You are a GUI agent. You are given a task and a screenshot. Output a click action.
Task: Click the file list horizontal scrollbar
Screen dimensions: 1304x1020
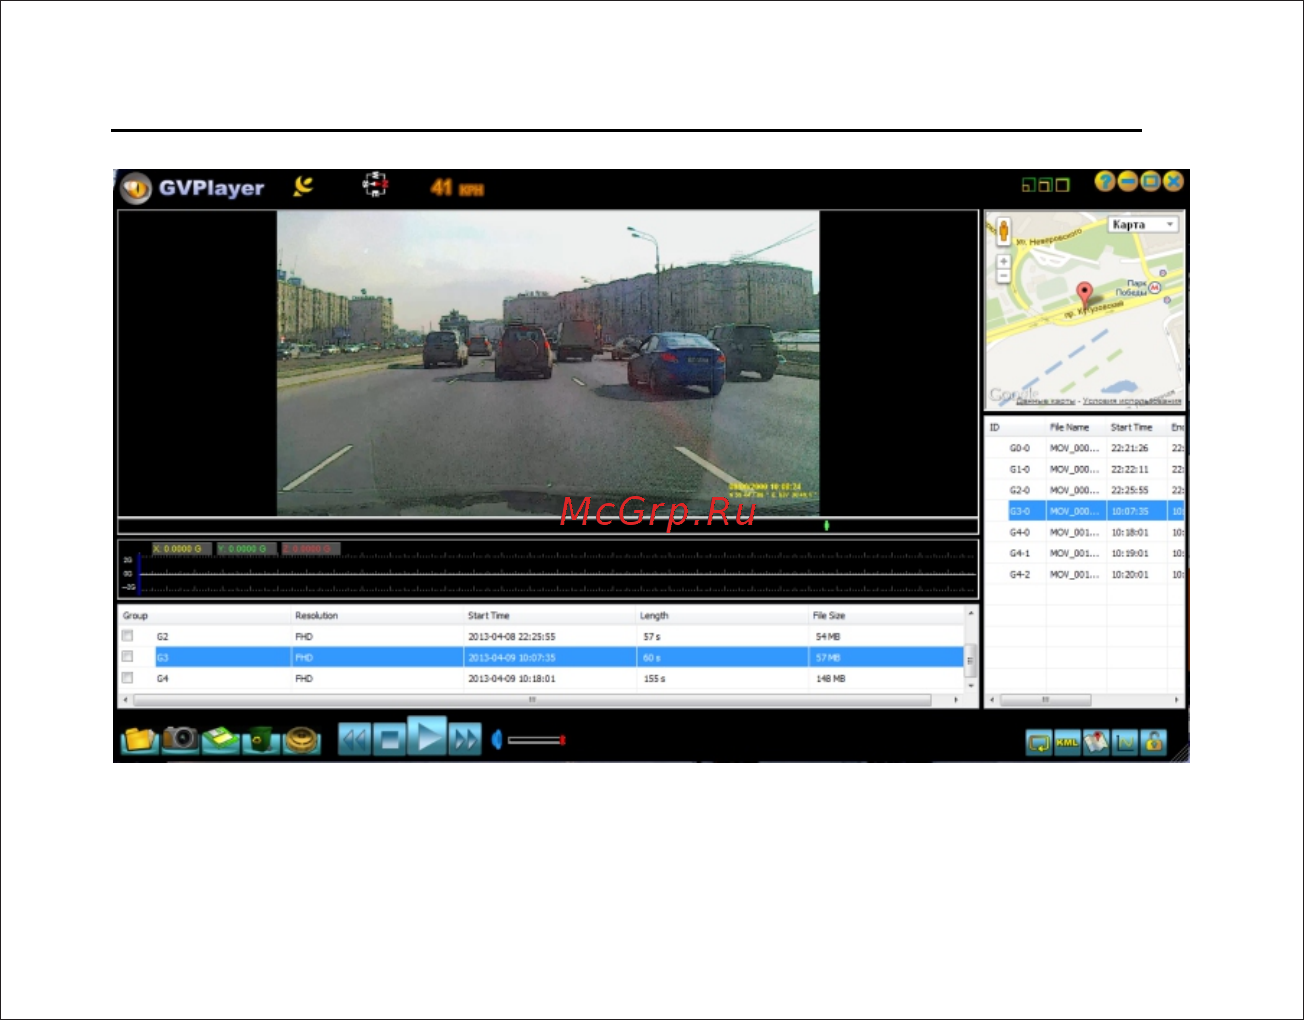[1045, 700]
